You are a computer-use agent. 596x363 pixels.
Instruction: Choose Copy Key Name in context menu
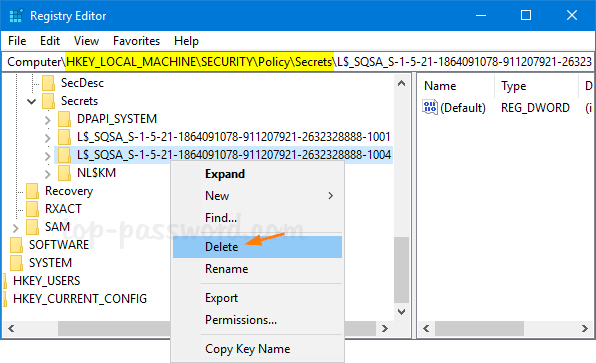[x=258, y=349]
